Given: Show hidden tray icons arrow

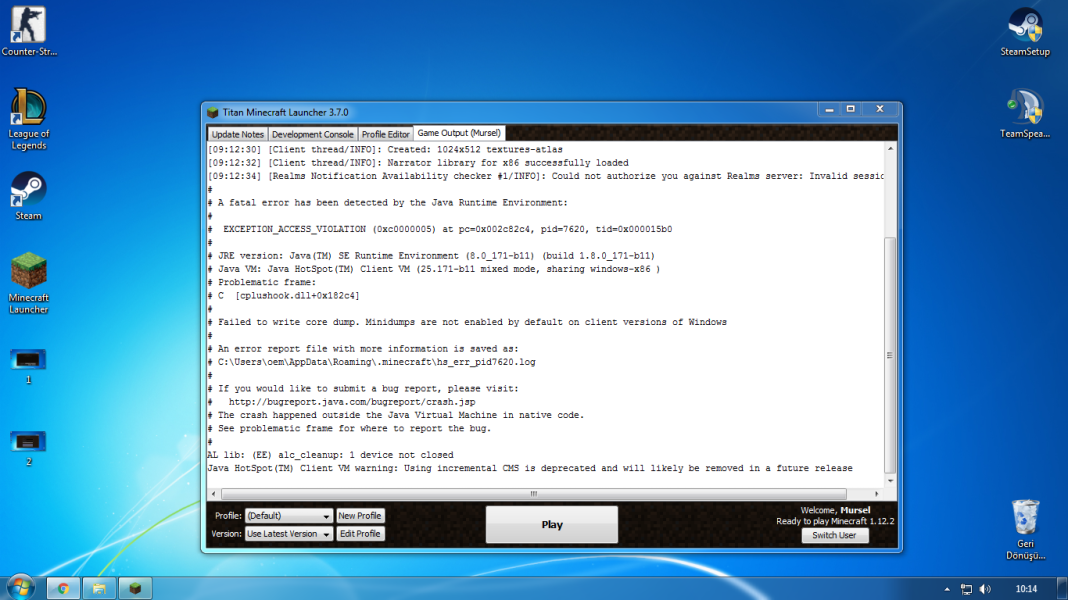Looking at the screenshot, I should [947, 589].
